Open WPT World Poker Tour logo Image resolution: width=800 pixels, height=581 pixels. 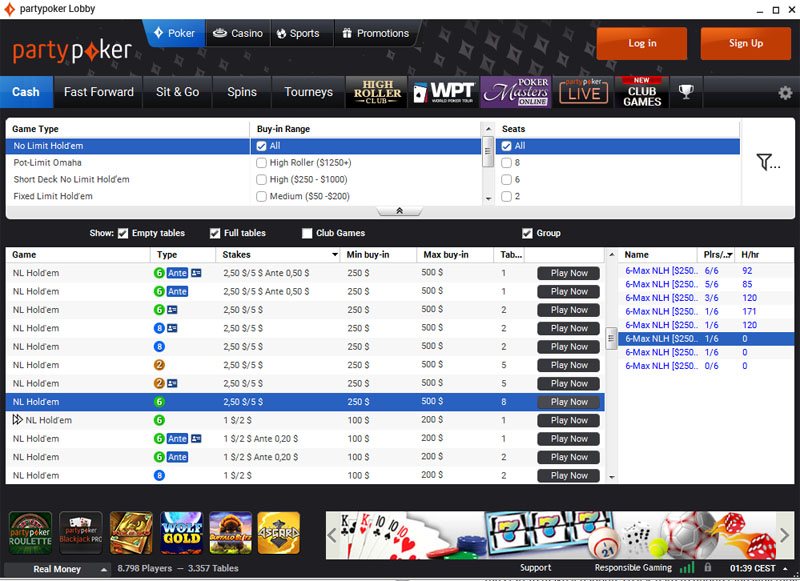[443, 92]
